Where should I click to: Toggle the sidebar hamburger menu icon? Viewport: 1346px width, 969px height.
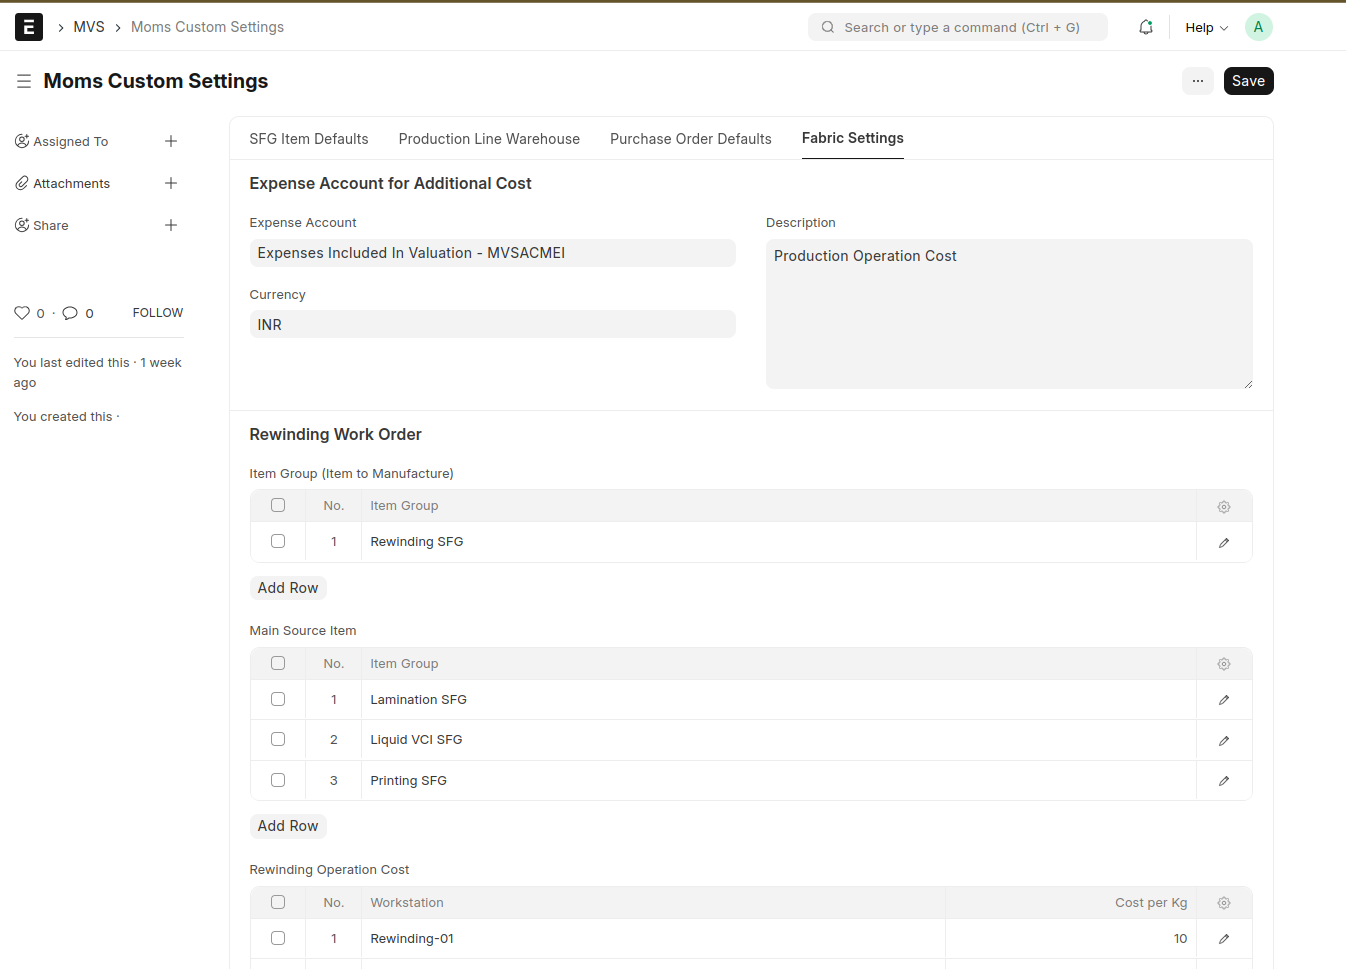point(24,81)
